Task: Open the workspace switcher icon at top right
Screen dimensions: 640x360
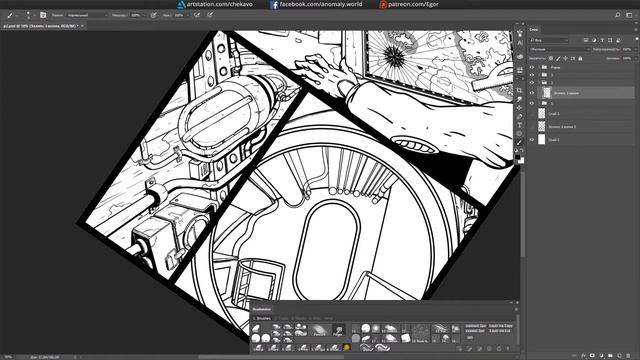Action: pos(629,15)
